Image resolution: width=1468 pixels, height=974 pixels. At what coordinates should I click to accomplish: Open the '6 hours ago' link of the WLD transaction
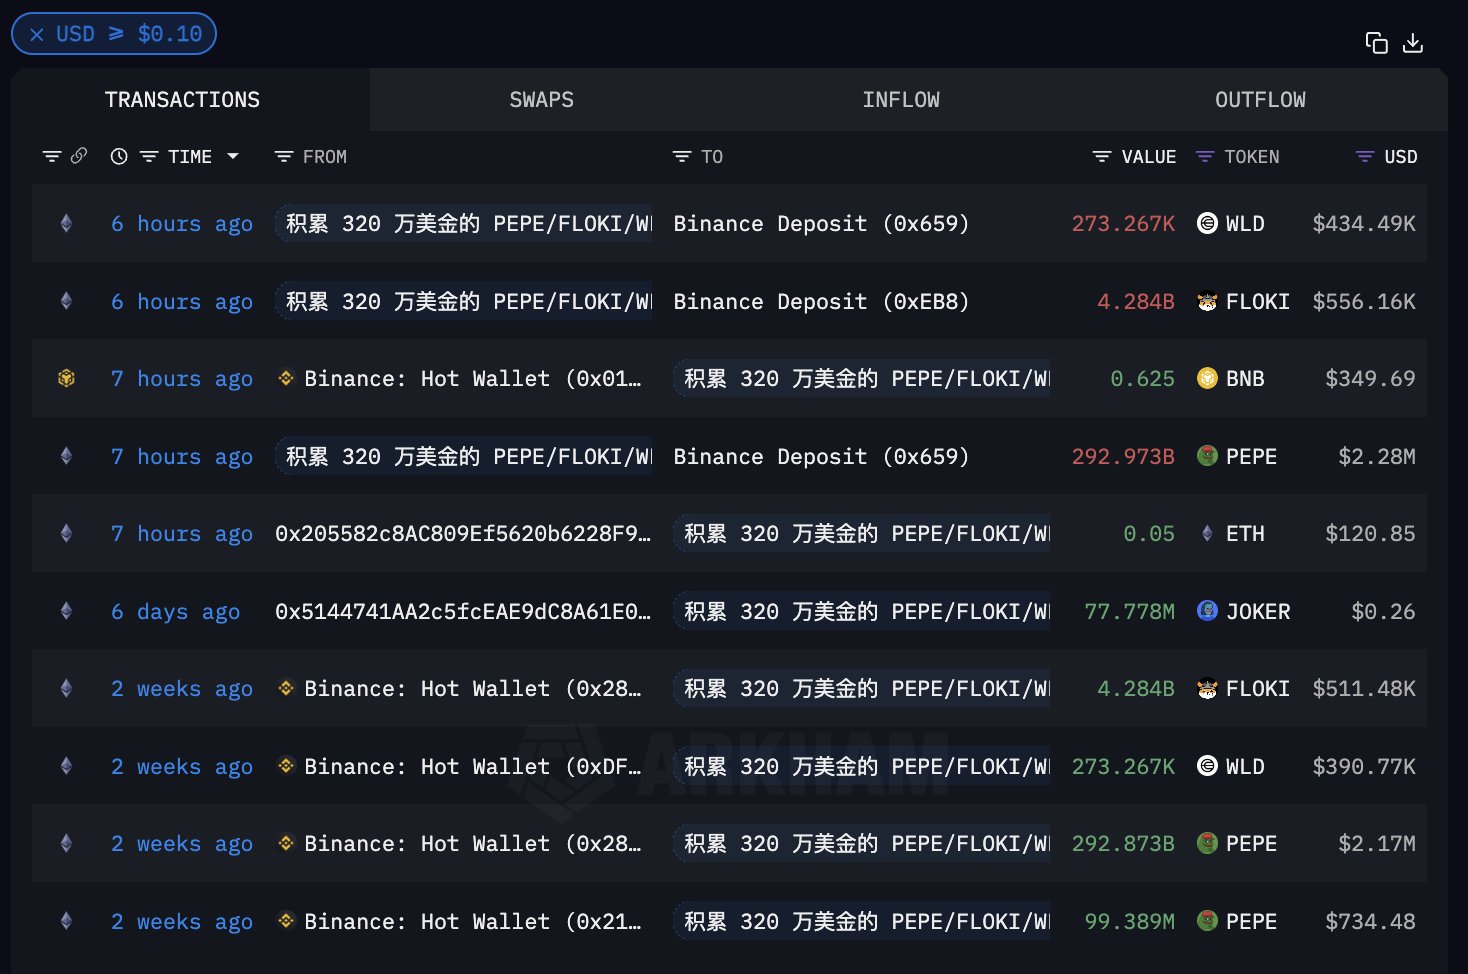click(x=182, y=224)
